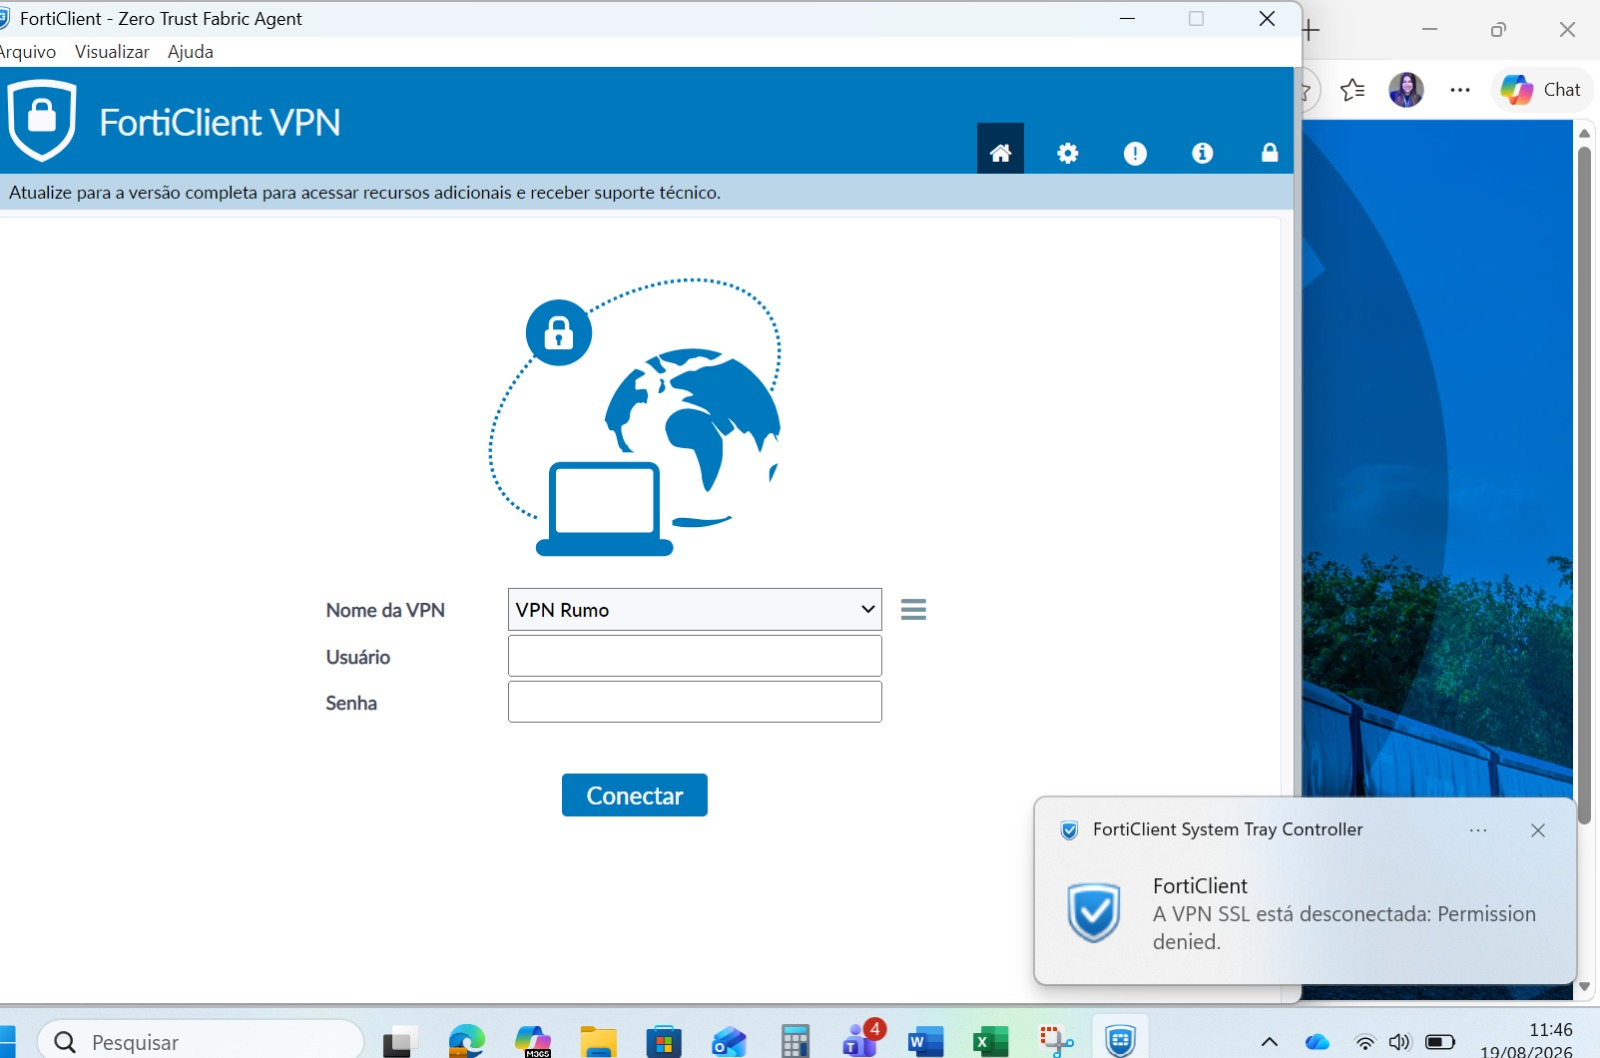The height and width of the screenshot is (1058, 1600).
Task: Click the OneDrive cloud tray icon
Action: coord(1317,1042)
